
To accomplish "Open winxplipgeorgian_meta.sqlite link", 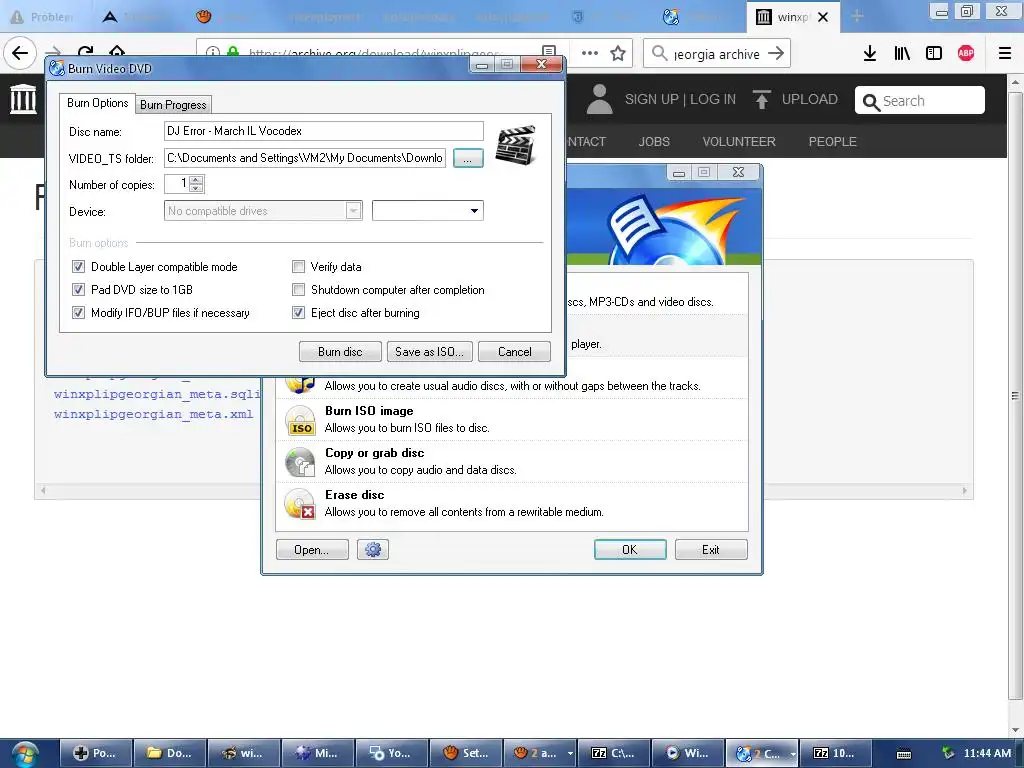I will (157, 394).
